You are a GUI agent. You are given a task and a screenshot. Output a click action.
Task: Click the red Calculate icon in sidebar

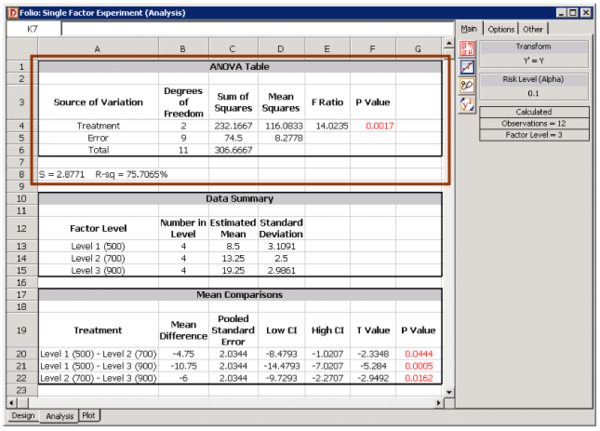click(466, 47)
